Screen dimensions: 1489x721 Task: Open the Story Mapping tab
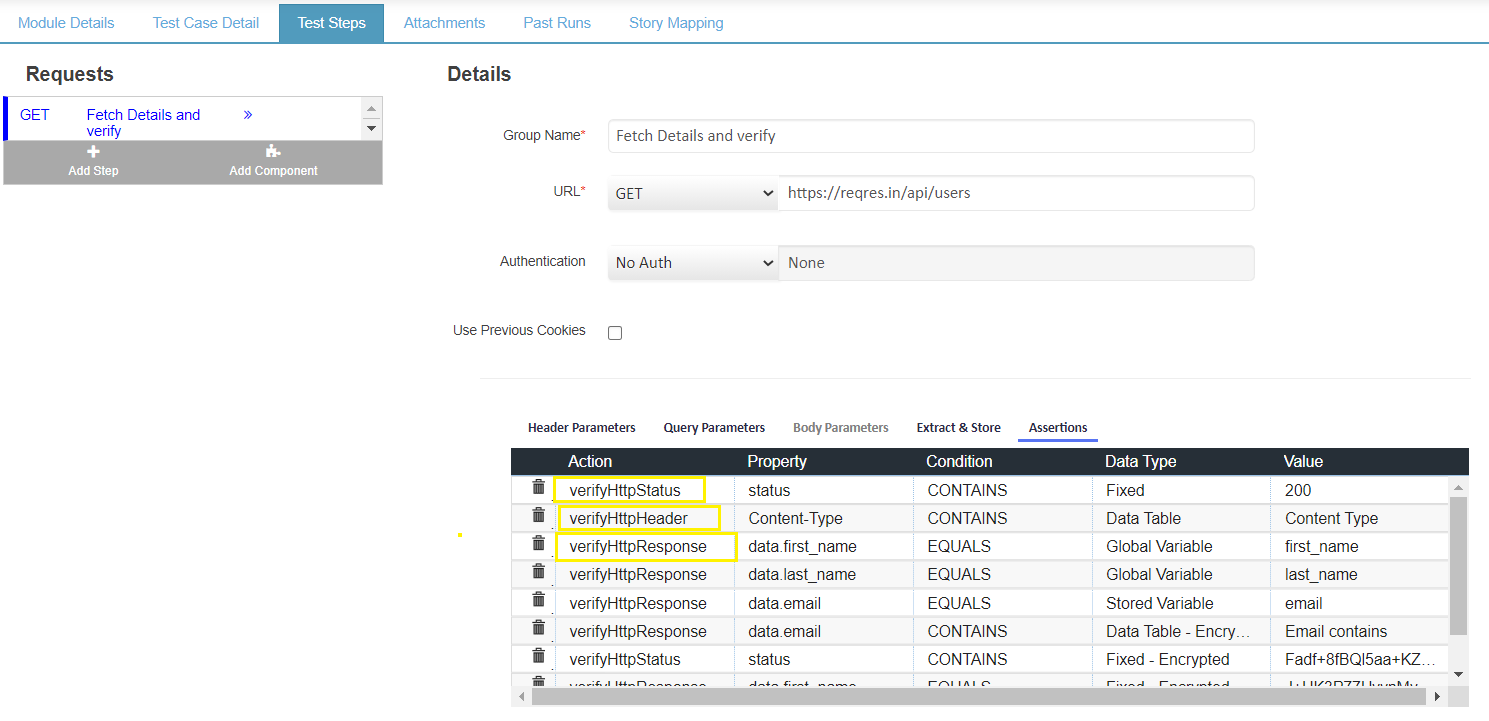(676, 23)
